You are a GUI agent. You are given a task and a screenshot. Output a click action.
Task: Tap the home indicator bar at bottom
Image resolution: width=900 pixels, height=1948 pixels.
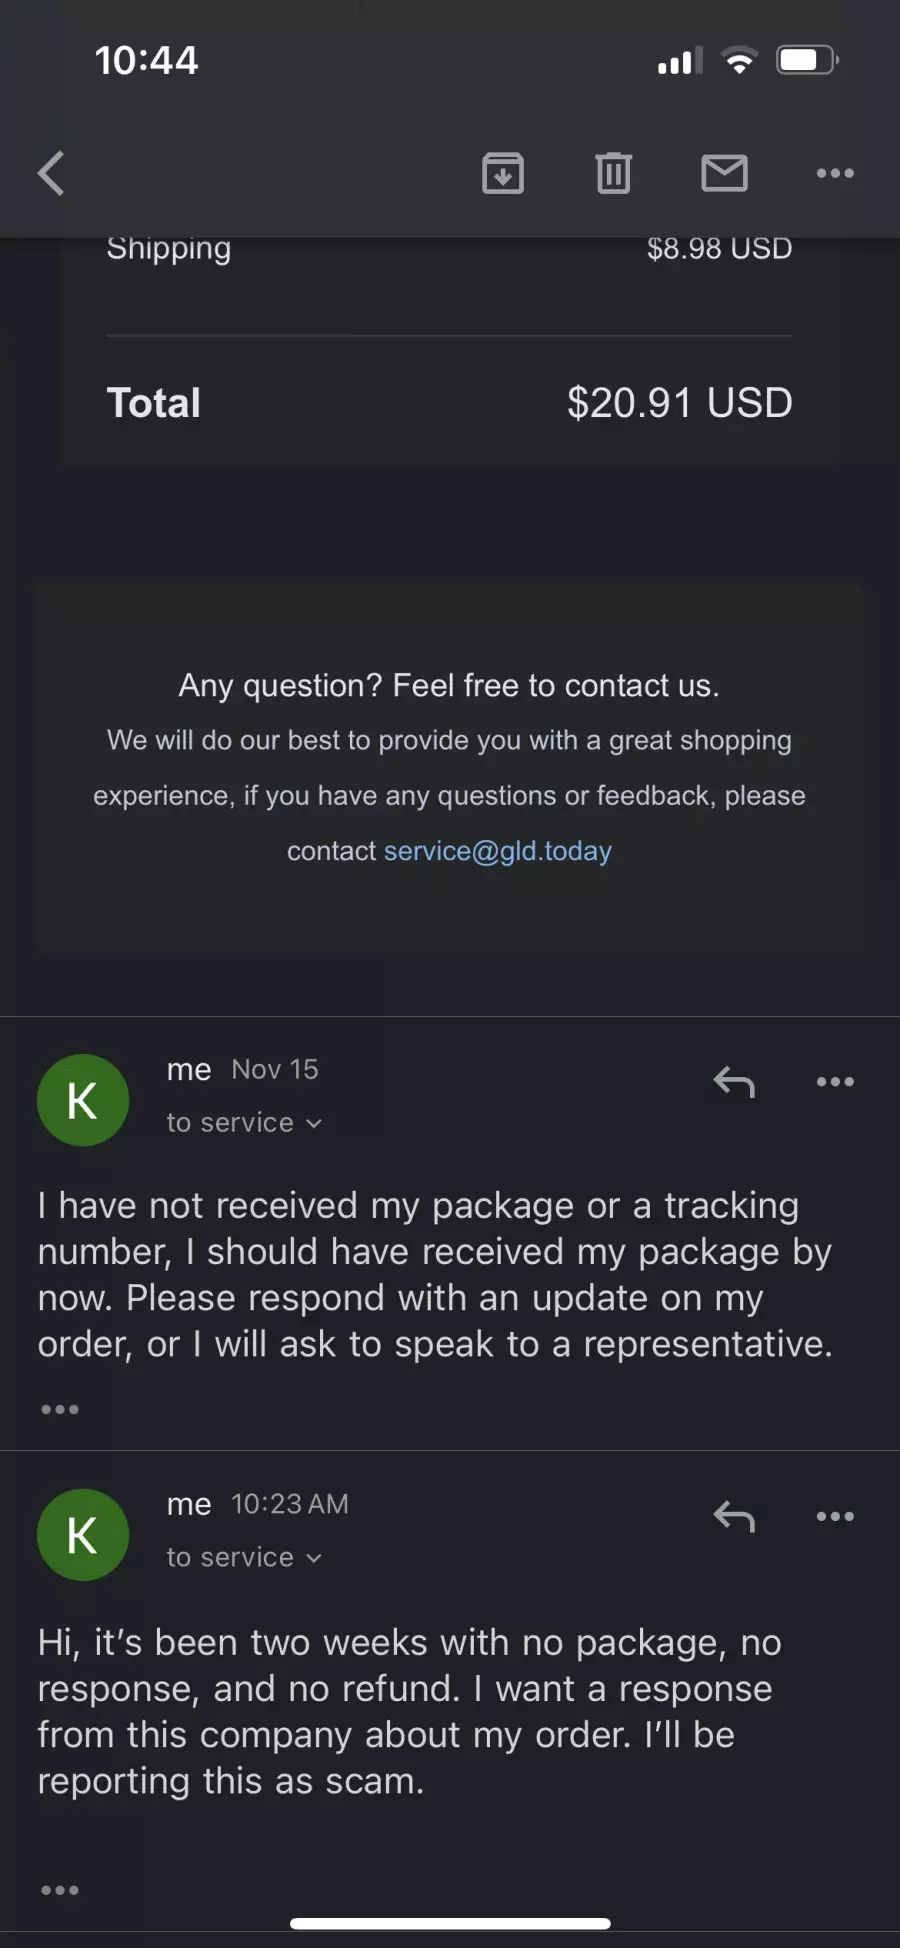coord(450,1923)
